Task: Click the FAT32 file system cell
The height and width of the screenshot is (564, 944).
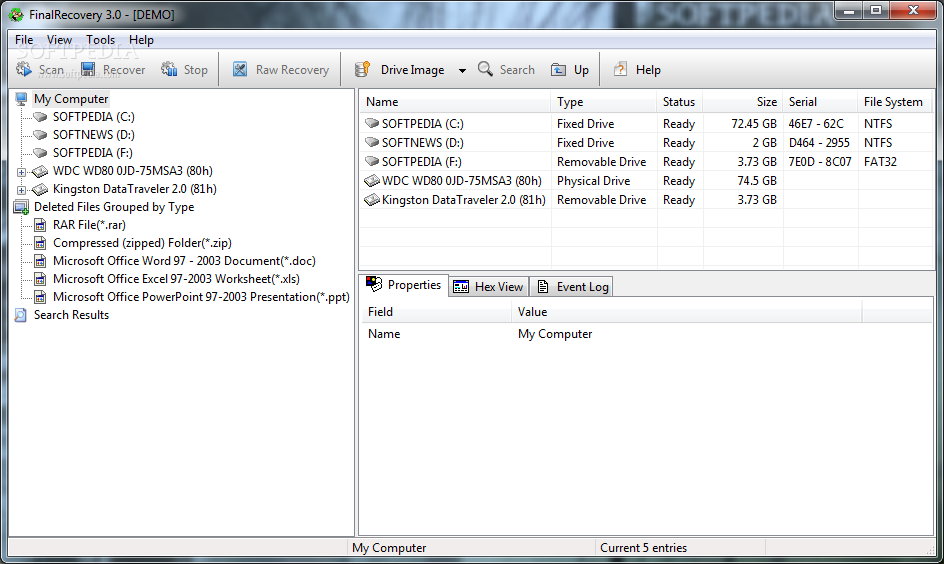Action: 880,162
